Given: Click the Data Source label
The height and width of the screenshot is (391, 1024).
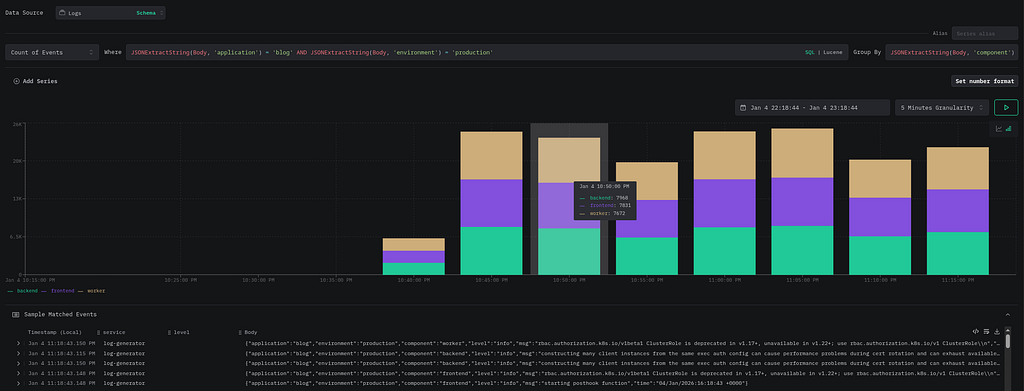Looking at the screenshot, I should pyautogui.click(x=24, y=12).
